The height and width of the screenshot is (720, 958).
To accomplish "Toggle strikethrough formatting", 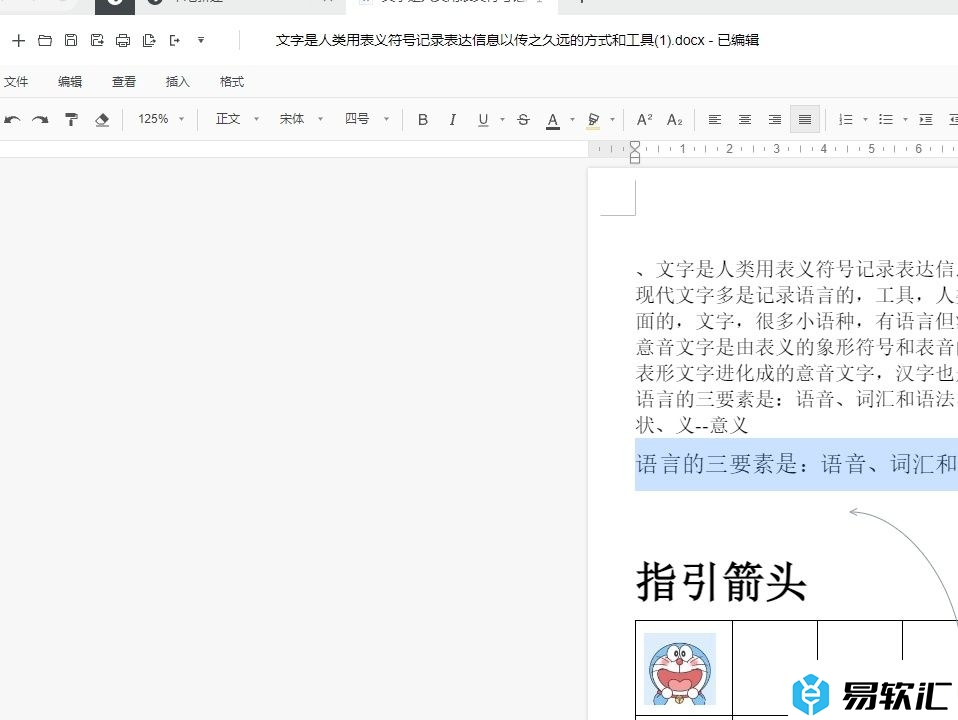I will 523,120.
